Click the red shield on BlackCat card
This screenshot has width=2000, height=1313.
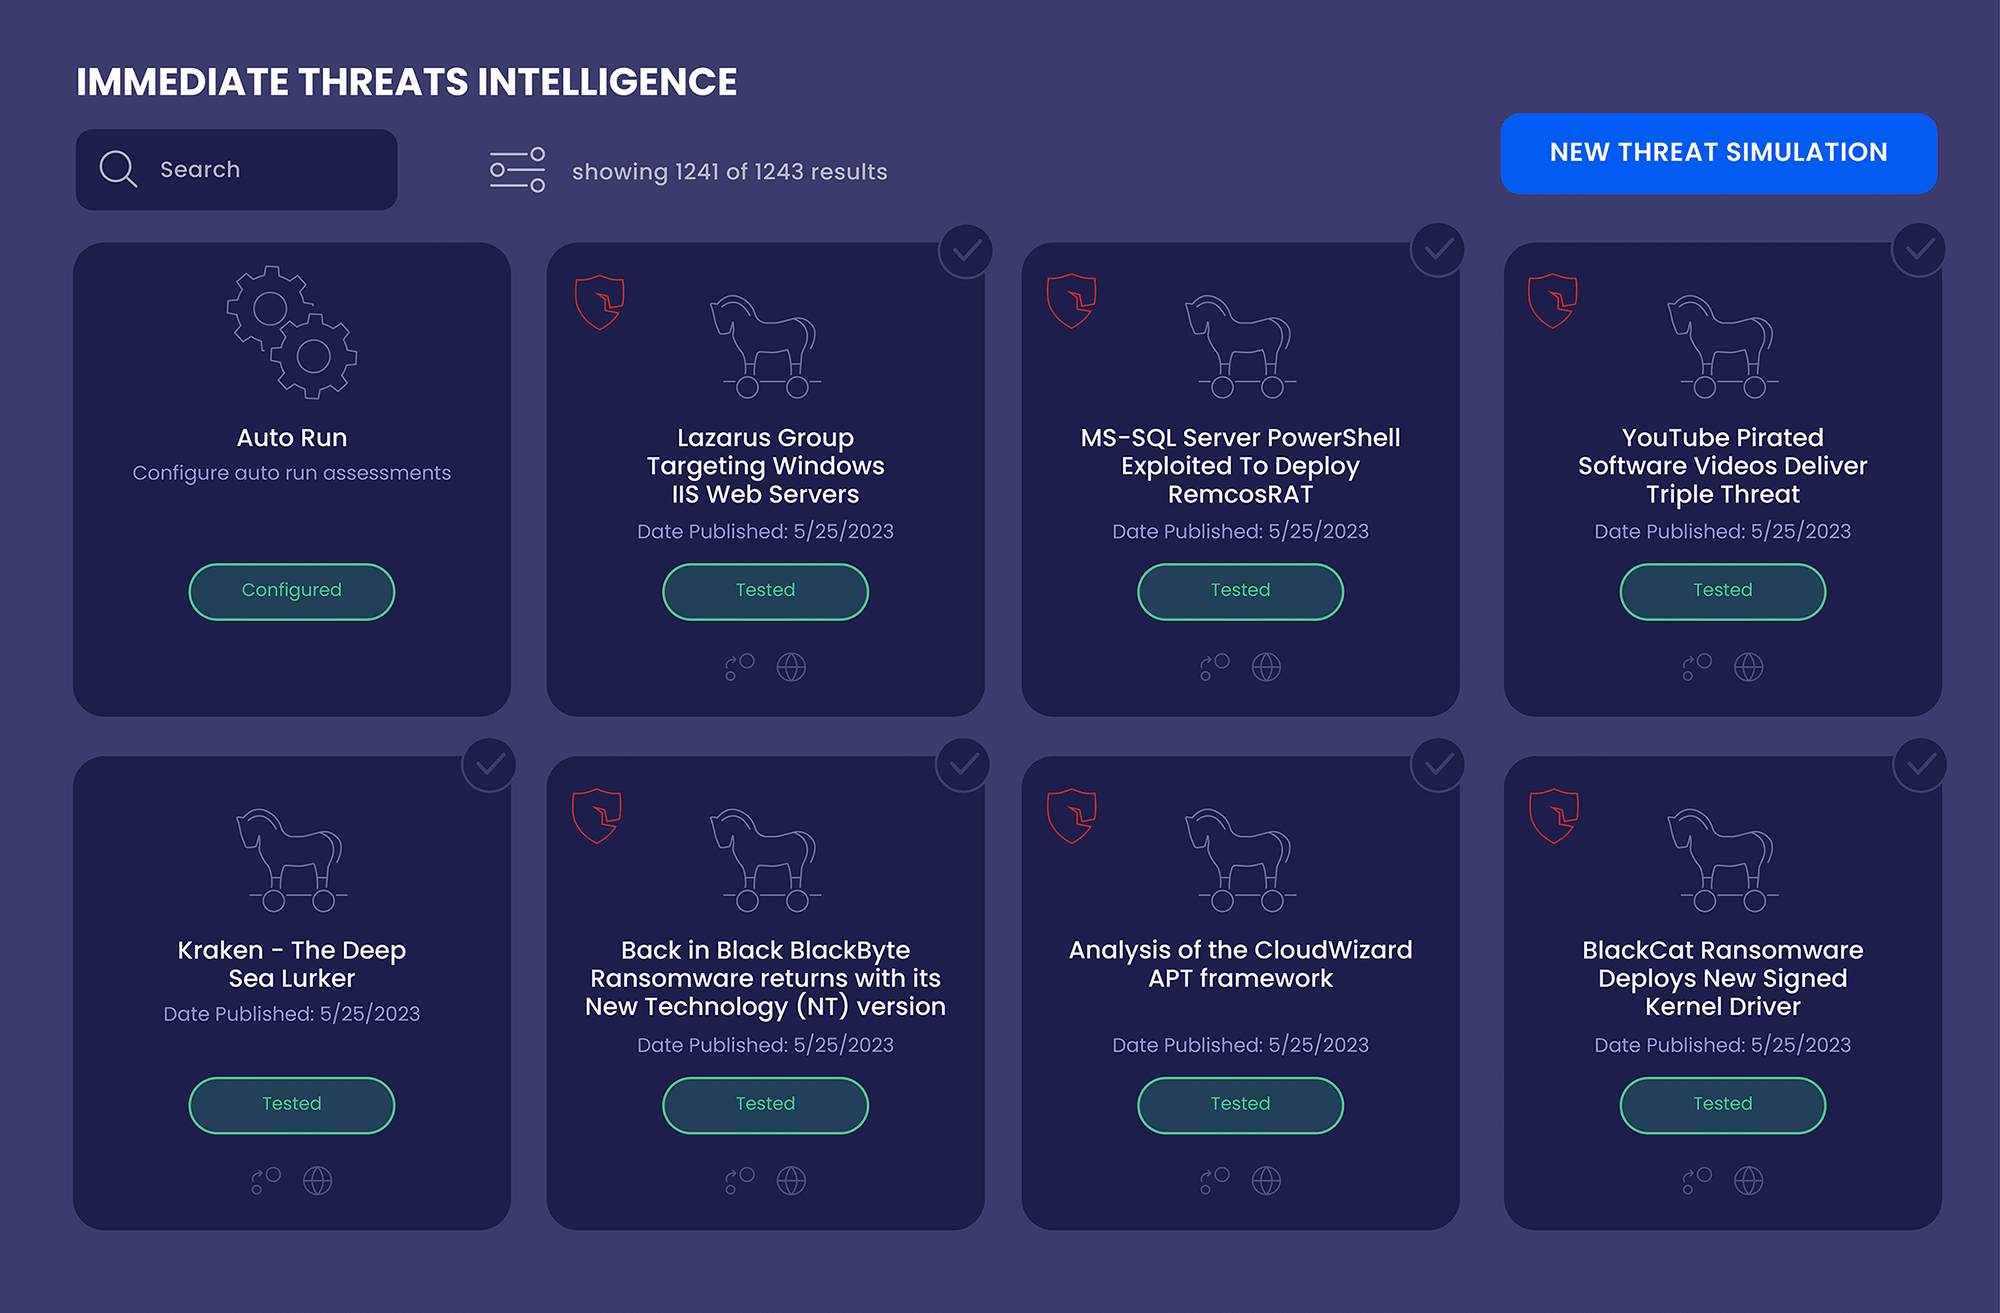pos(1554,816)
